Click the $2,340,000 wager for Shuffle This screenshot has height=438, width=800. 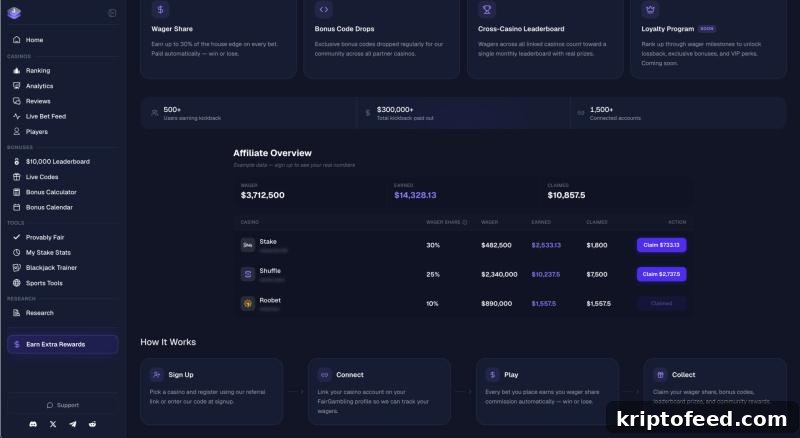499,274
